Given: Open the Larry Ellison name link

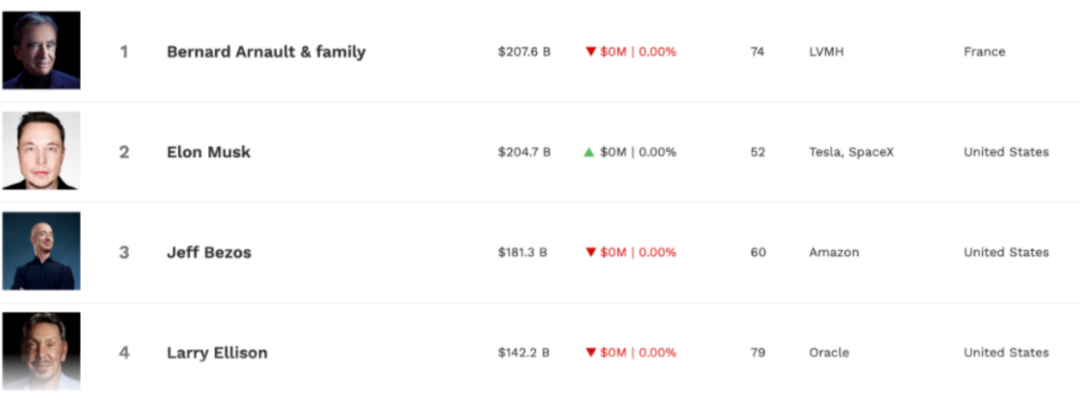Looking at the screenshot, I should (217, 352).
